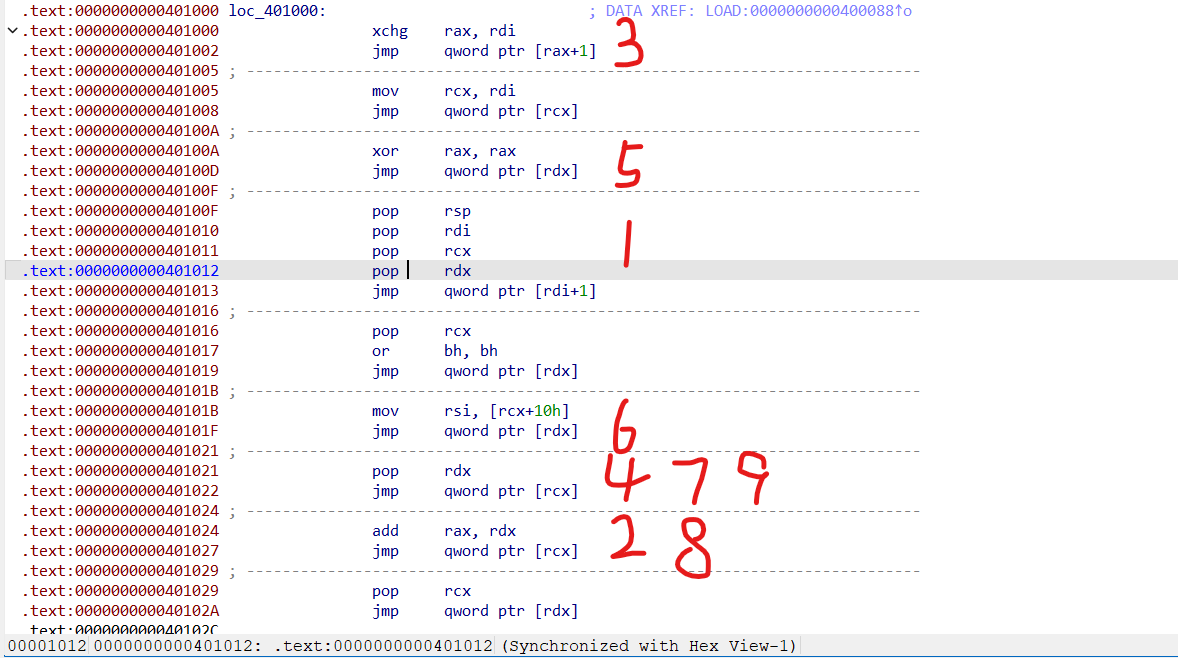Click the Synchronized with Hex View-1 status text
1178x658 pixels.
pyautogui.click(x=650, y=645)
